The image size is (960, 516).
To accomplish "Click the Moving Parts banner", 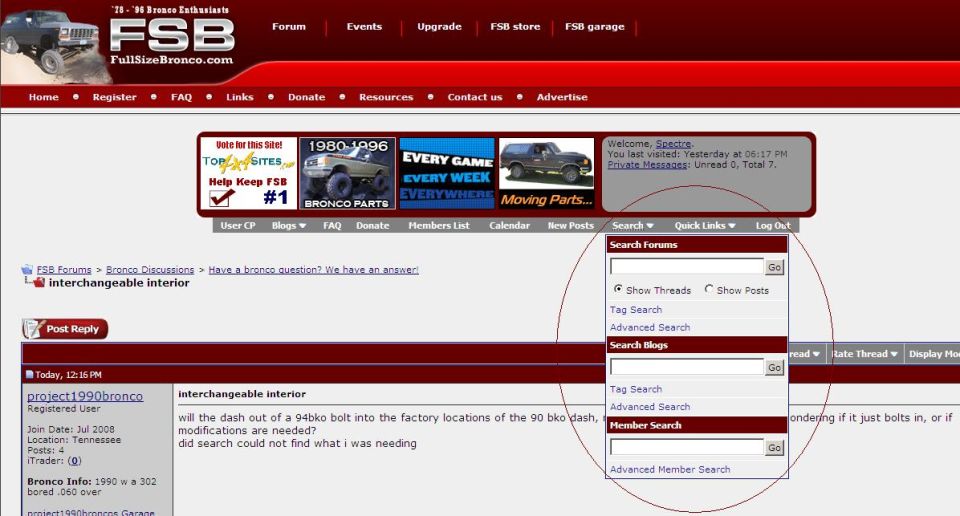I will point(546,173).
